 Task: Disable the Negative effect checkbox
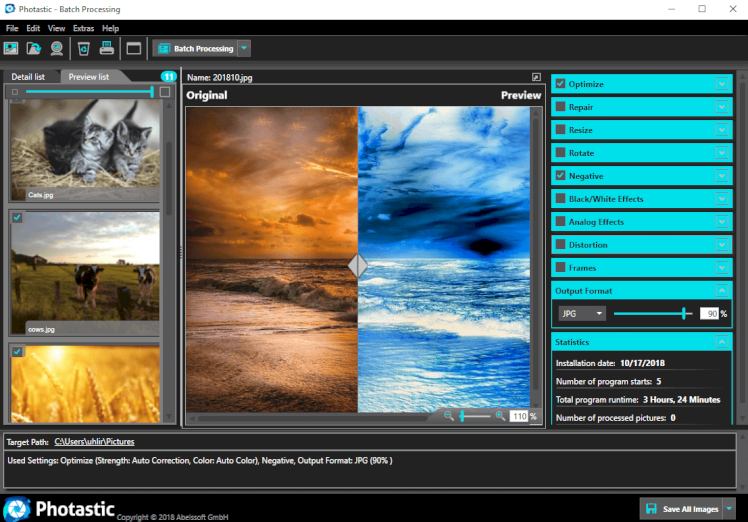[x=560, y=176]
